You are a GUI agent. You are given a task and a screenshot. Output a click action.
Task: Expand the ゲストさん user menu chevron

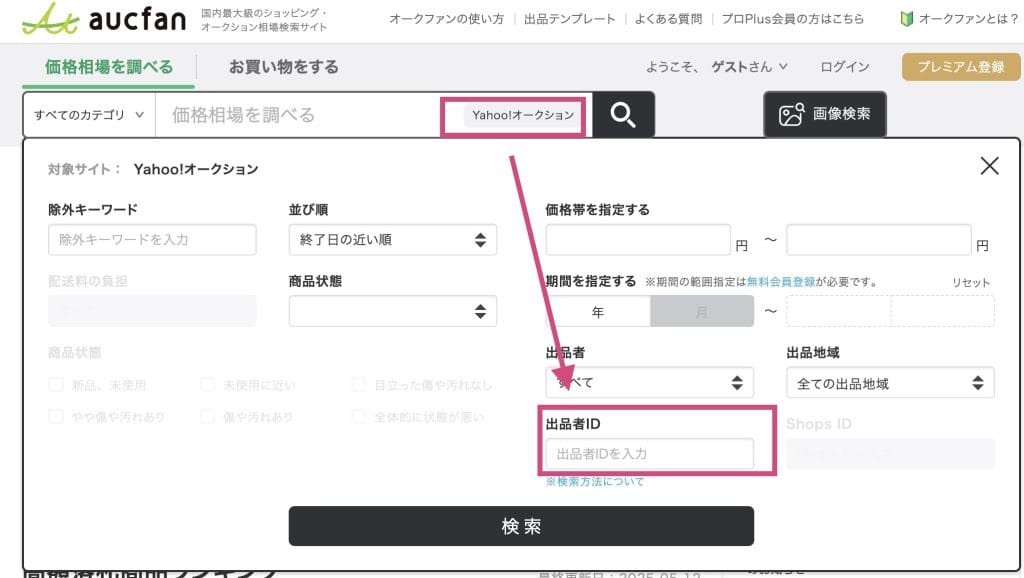tap(784, 67)
